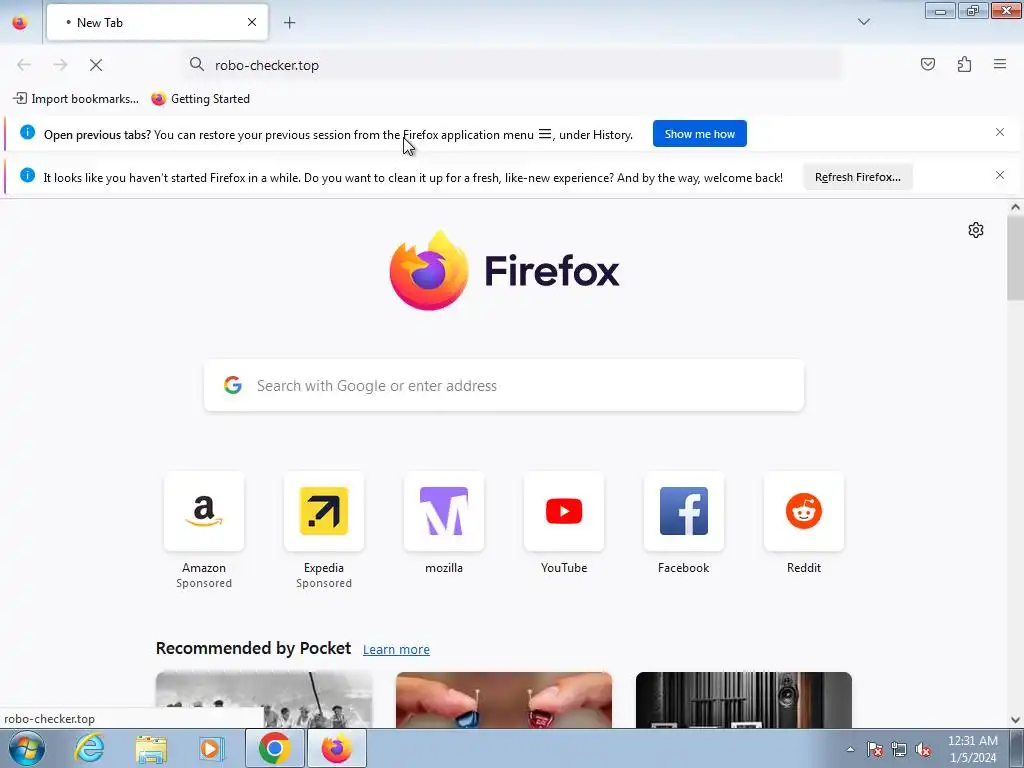The image size is (1024, 768).
Task: Open the Firefox application hamburger menu
Action: tap(1000, 64)
